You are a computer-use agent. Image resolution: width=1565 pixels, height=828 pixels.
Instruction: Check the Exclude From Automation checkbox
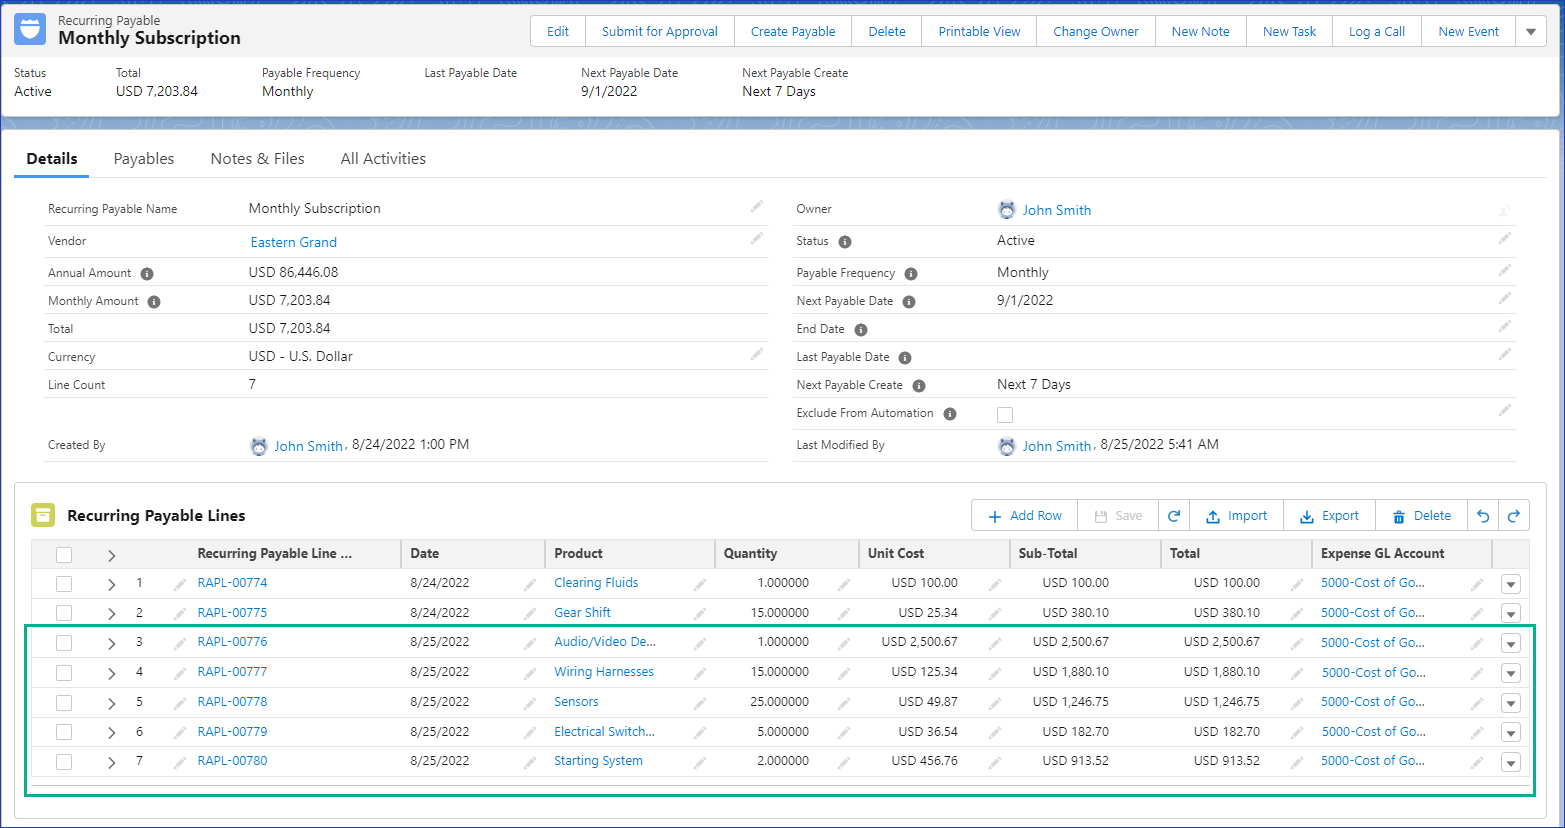(1005, 413)
